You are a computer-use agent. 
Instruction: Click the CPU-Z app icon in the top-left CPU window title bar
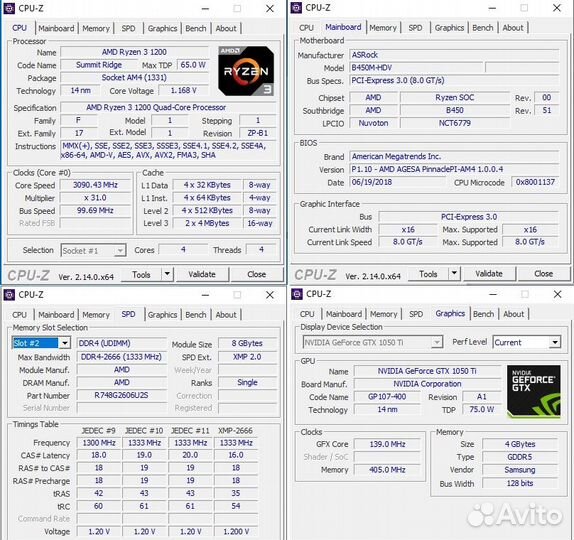(x=9, y=8)
